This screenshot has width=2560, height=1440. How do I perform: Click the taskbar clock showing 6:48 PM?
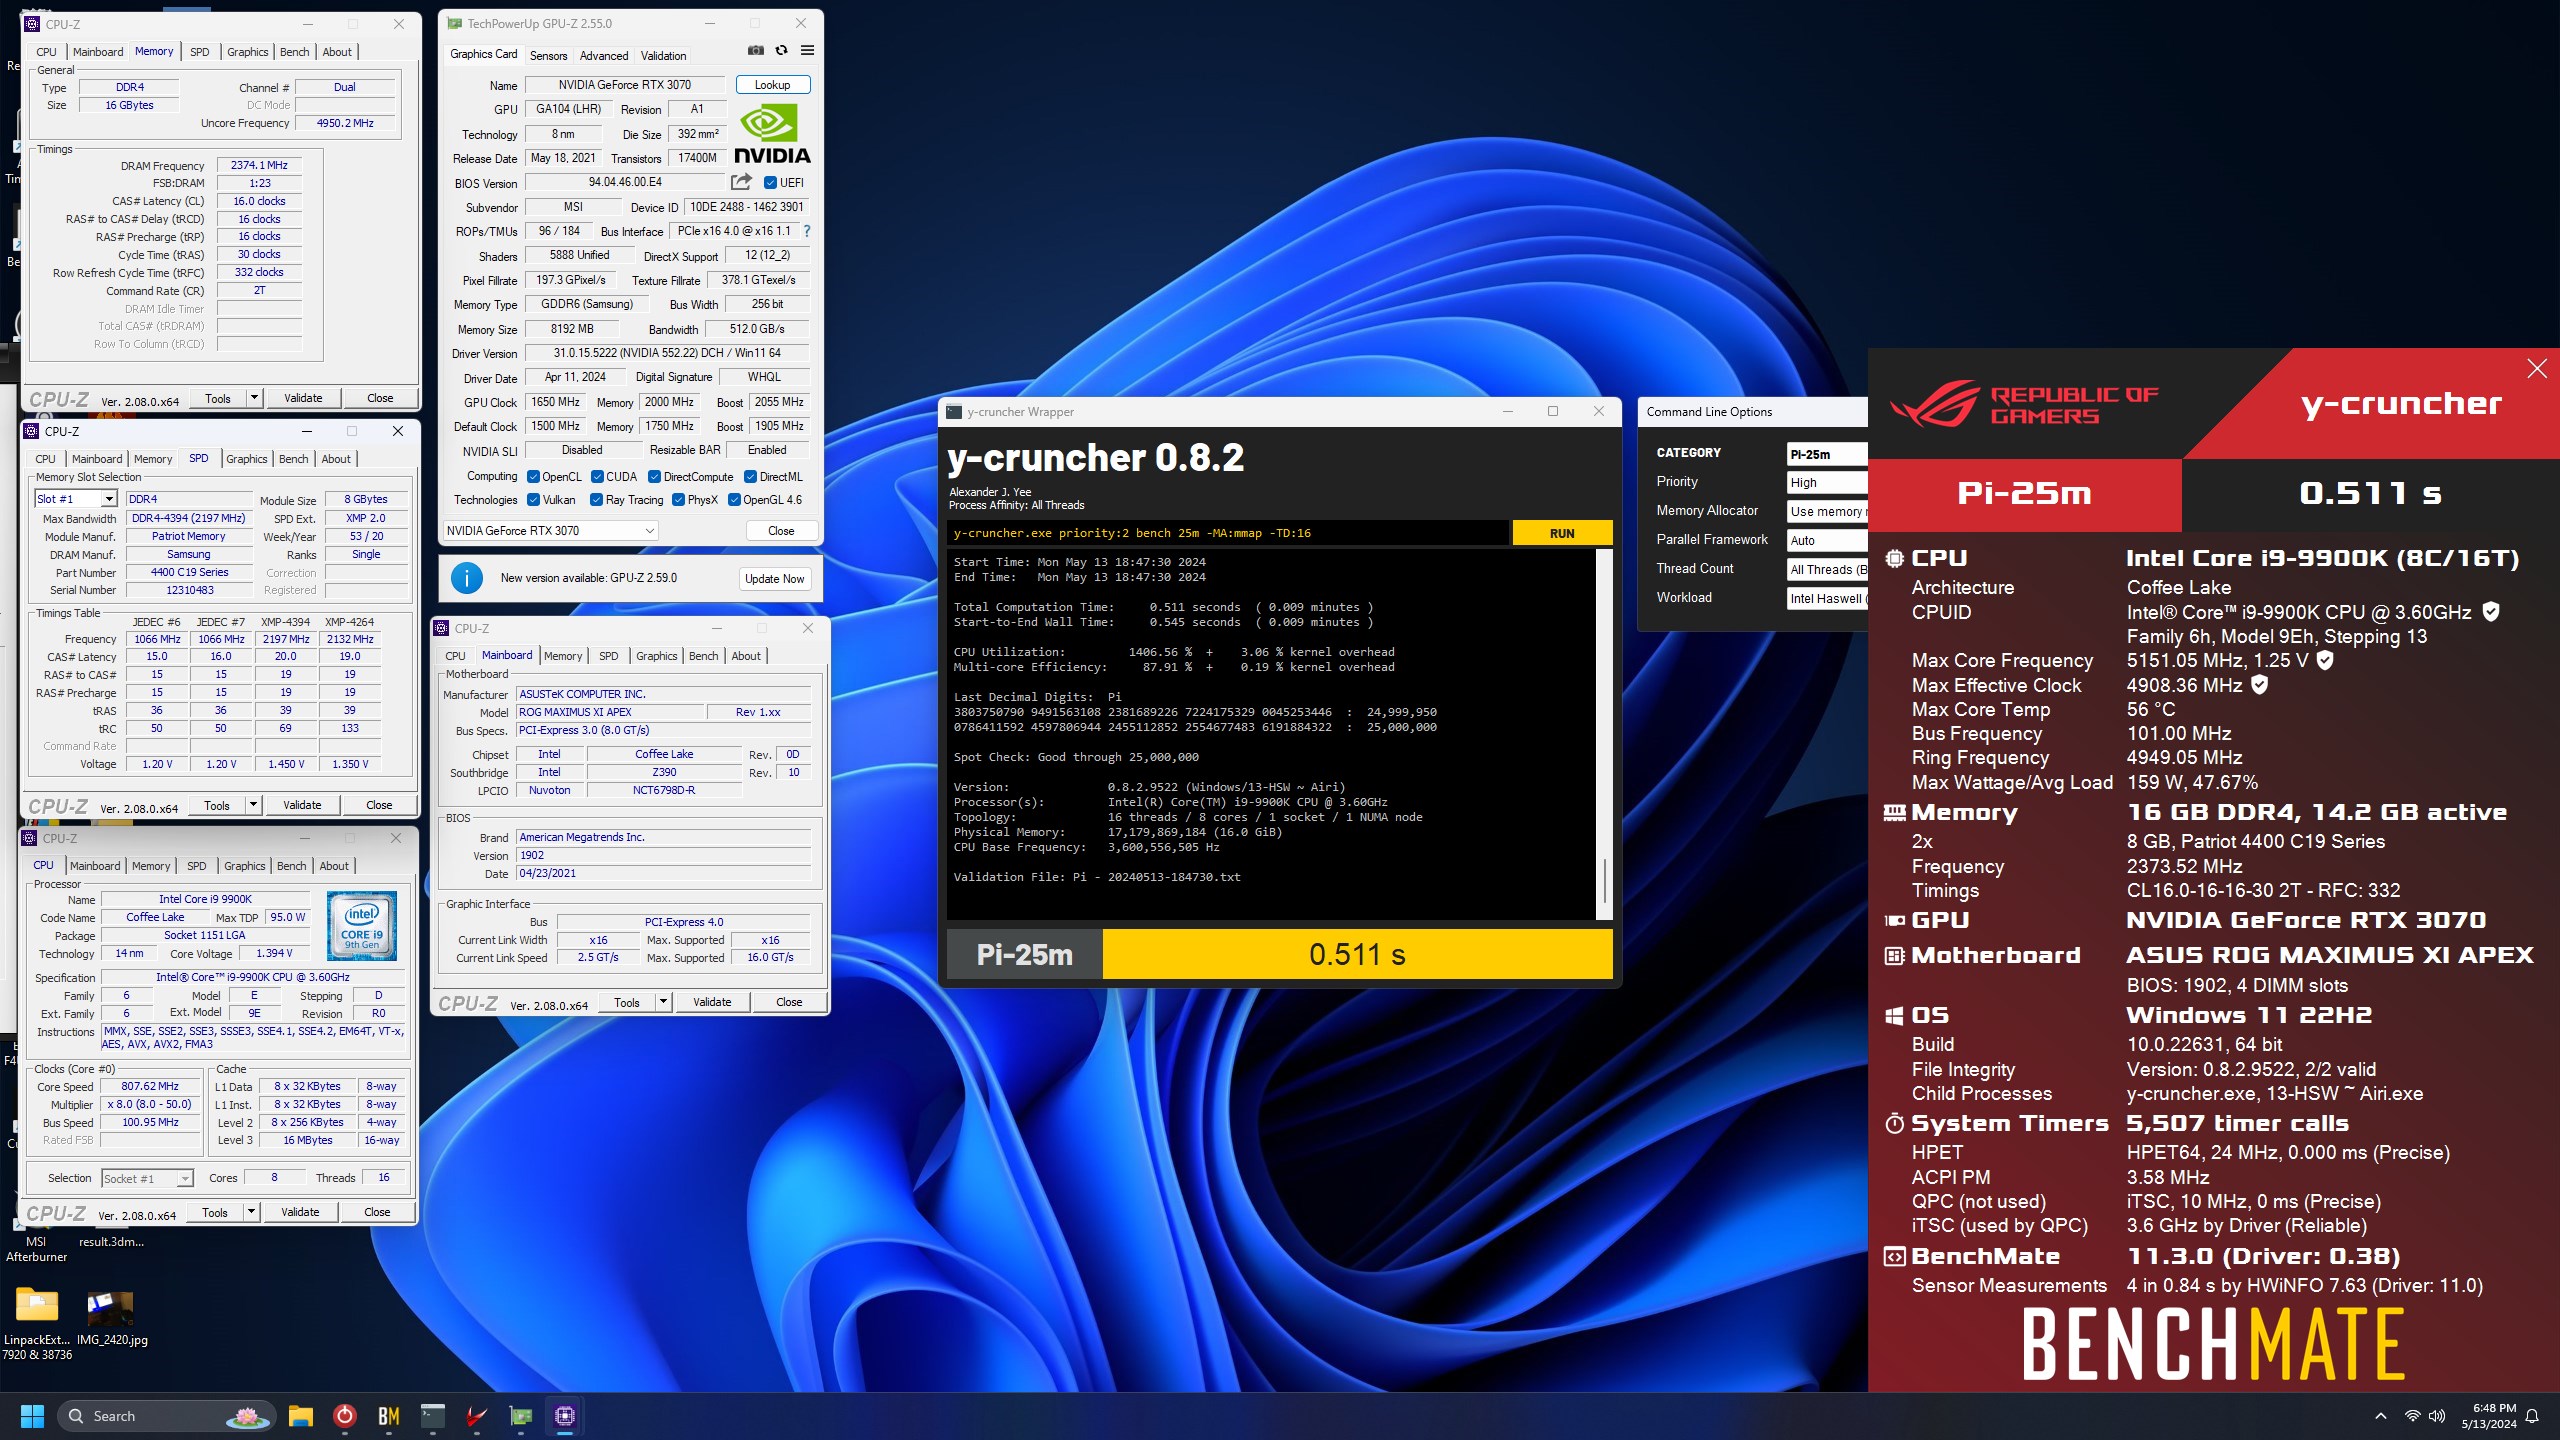(x=2488, y=1416)
